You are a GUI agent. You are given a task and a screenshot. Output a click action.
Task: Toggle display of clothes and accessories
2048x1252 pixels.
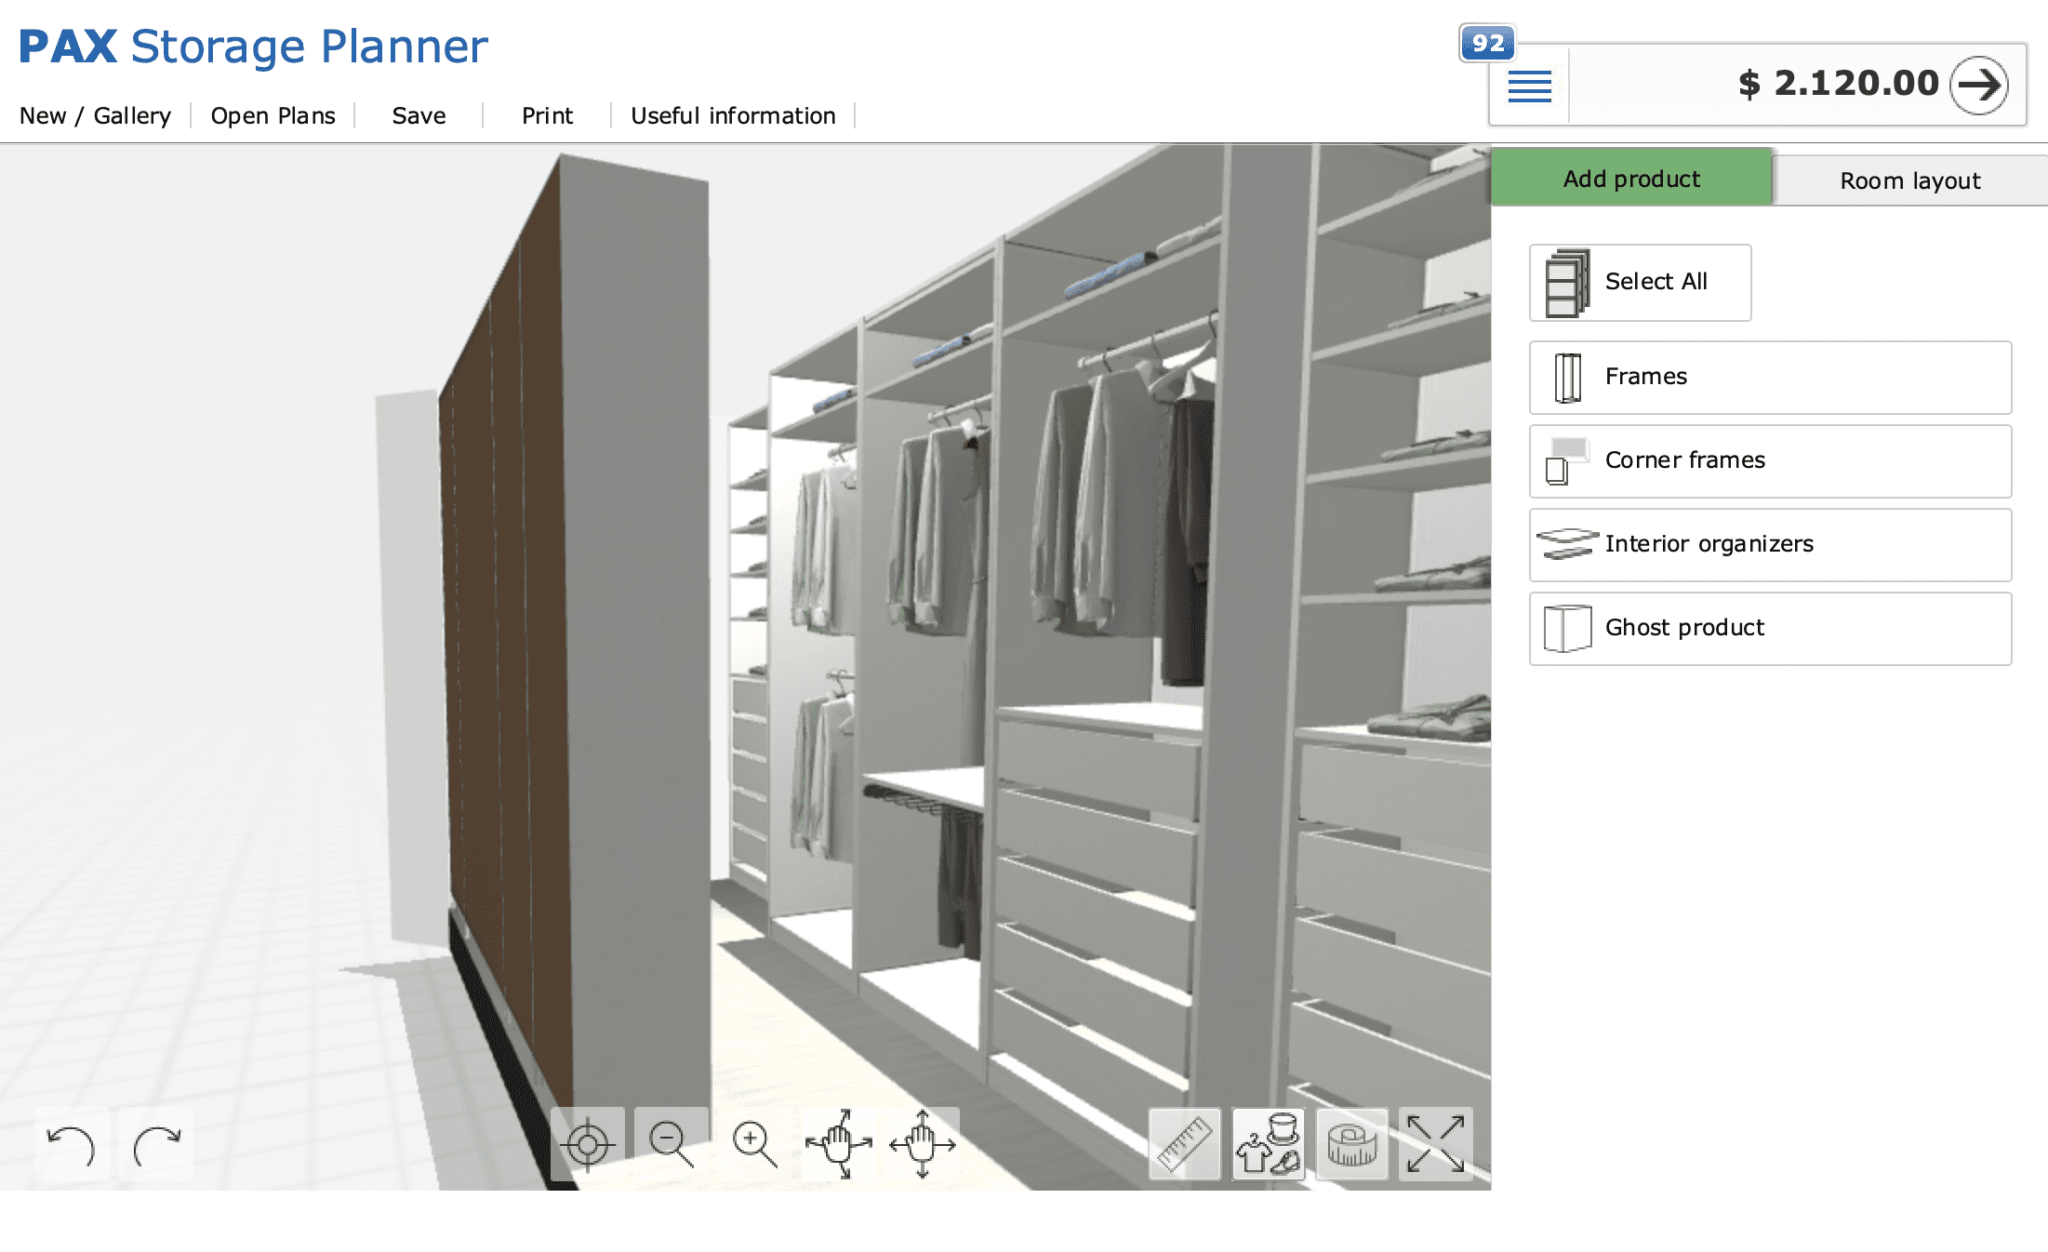pos(1268,1143)
